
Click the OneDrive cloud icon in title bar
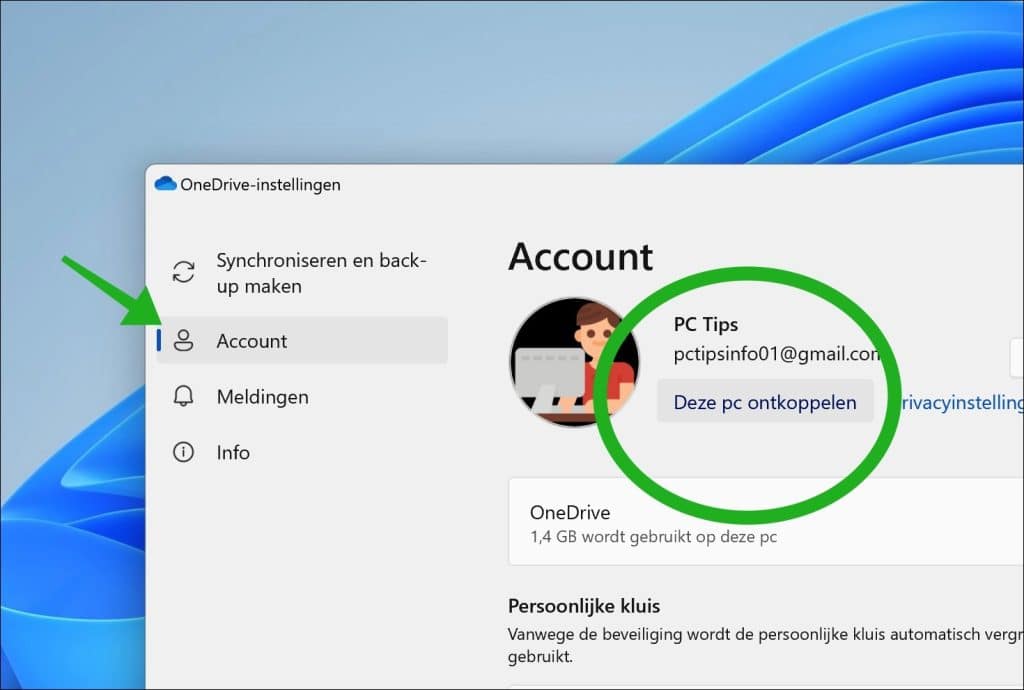165,183
